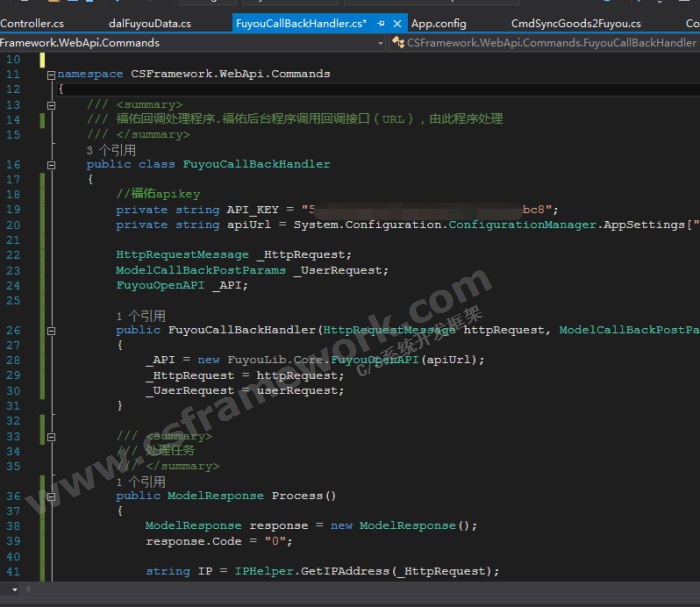Open "1 个引用" link above the constructor

pyautogui.click(x=140, y=315)
